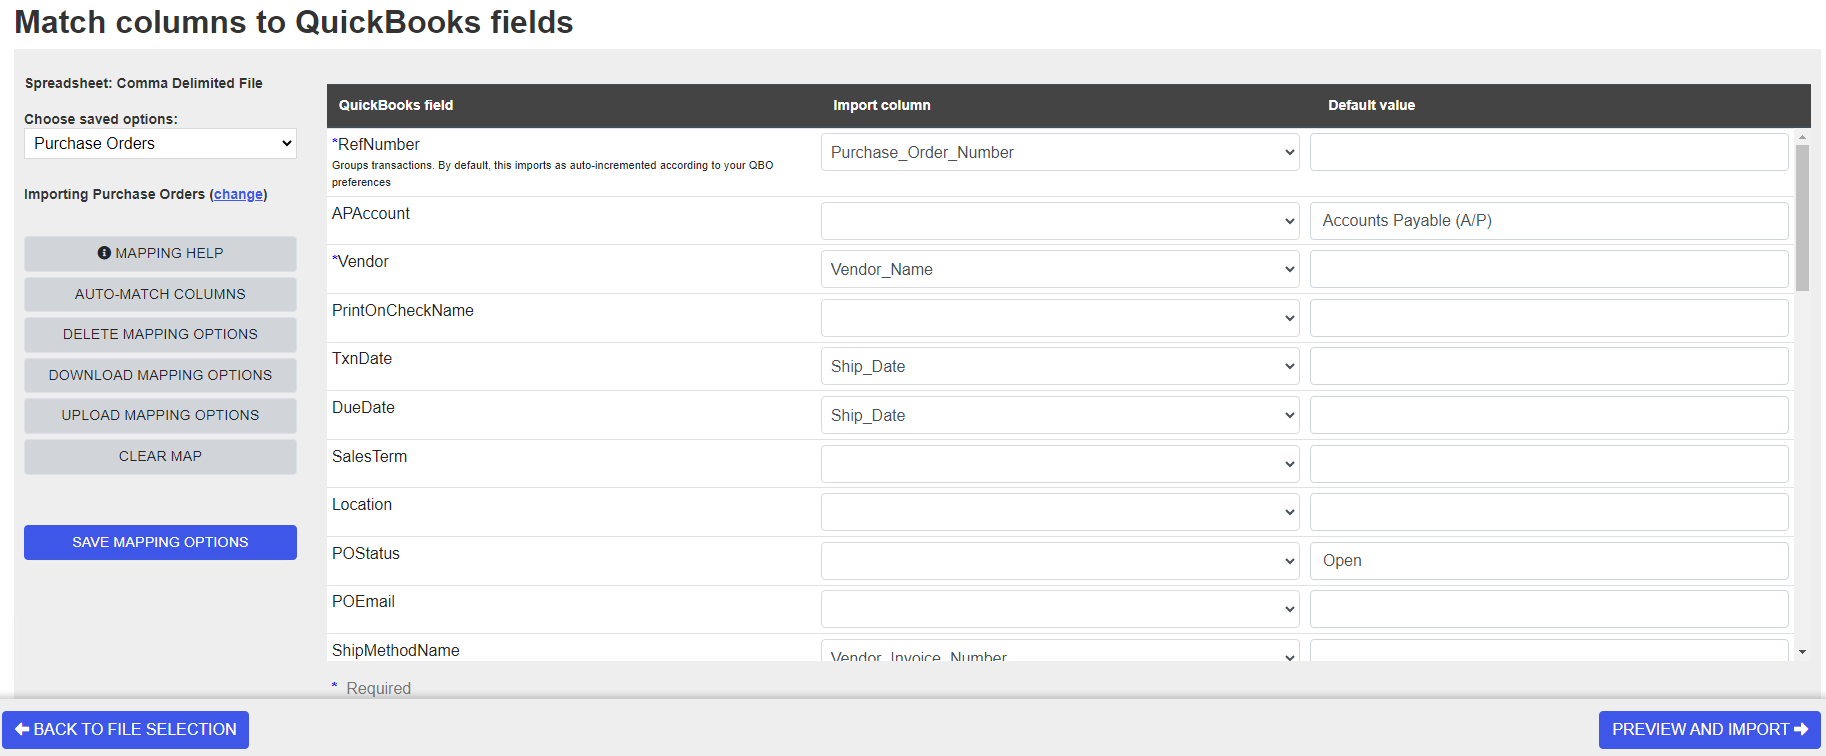Click PrintOnCheckName default value field
Viewport: 1826px width, 756px height.
tap(1549, 318)
